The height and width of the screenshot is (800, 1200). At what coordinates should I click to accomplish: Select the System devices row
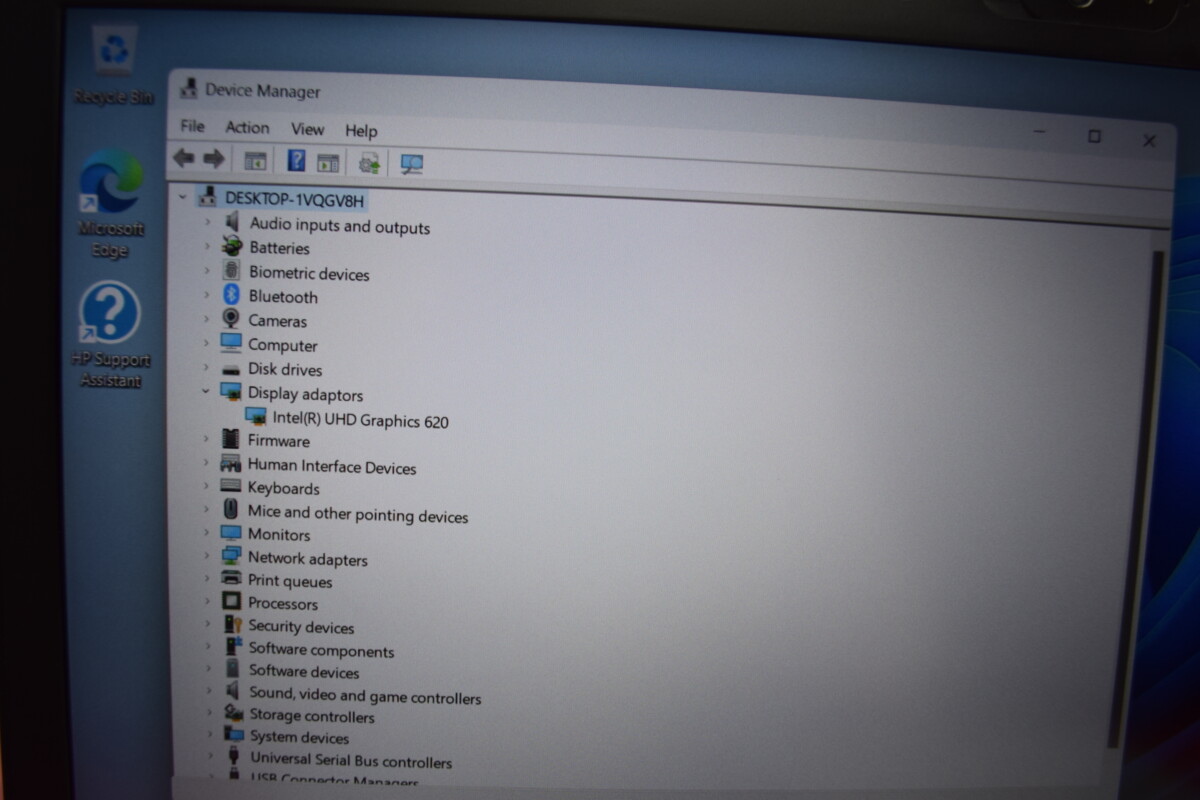click(299, 737)
